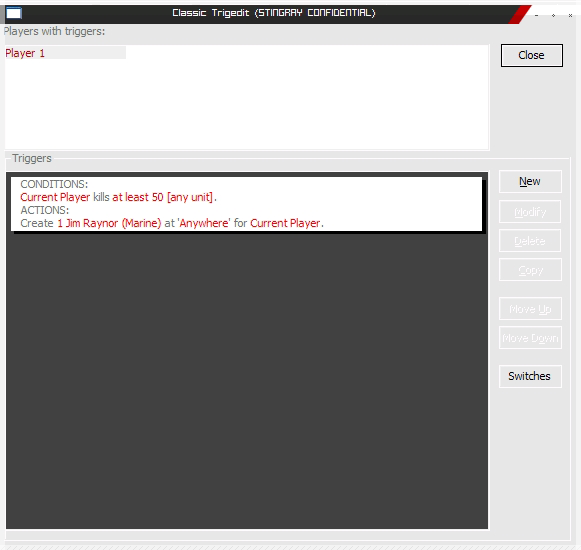Select Player 1 in players list

(x=65, y=53)
